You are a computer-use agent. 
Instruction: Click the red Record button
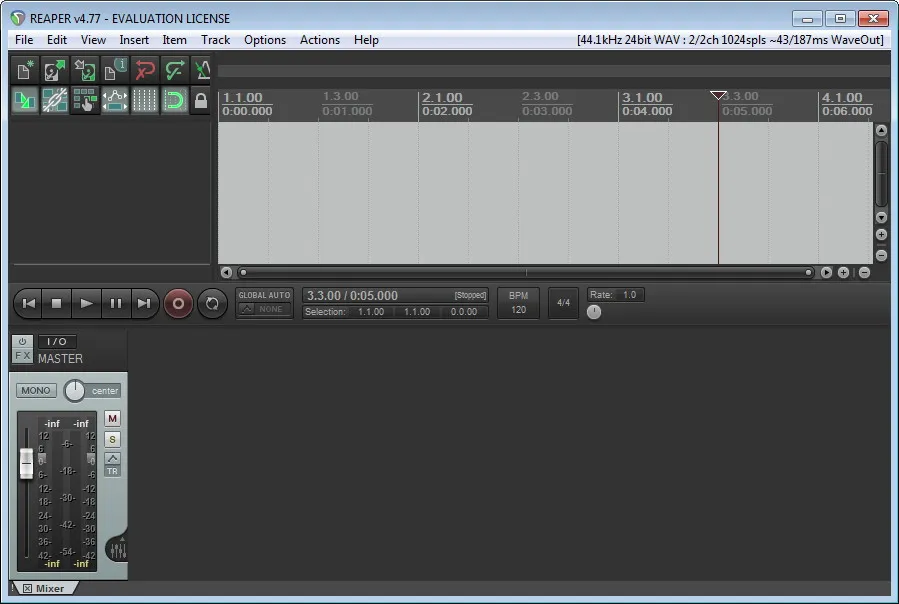(178, 303)
